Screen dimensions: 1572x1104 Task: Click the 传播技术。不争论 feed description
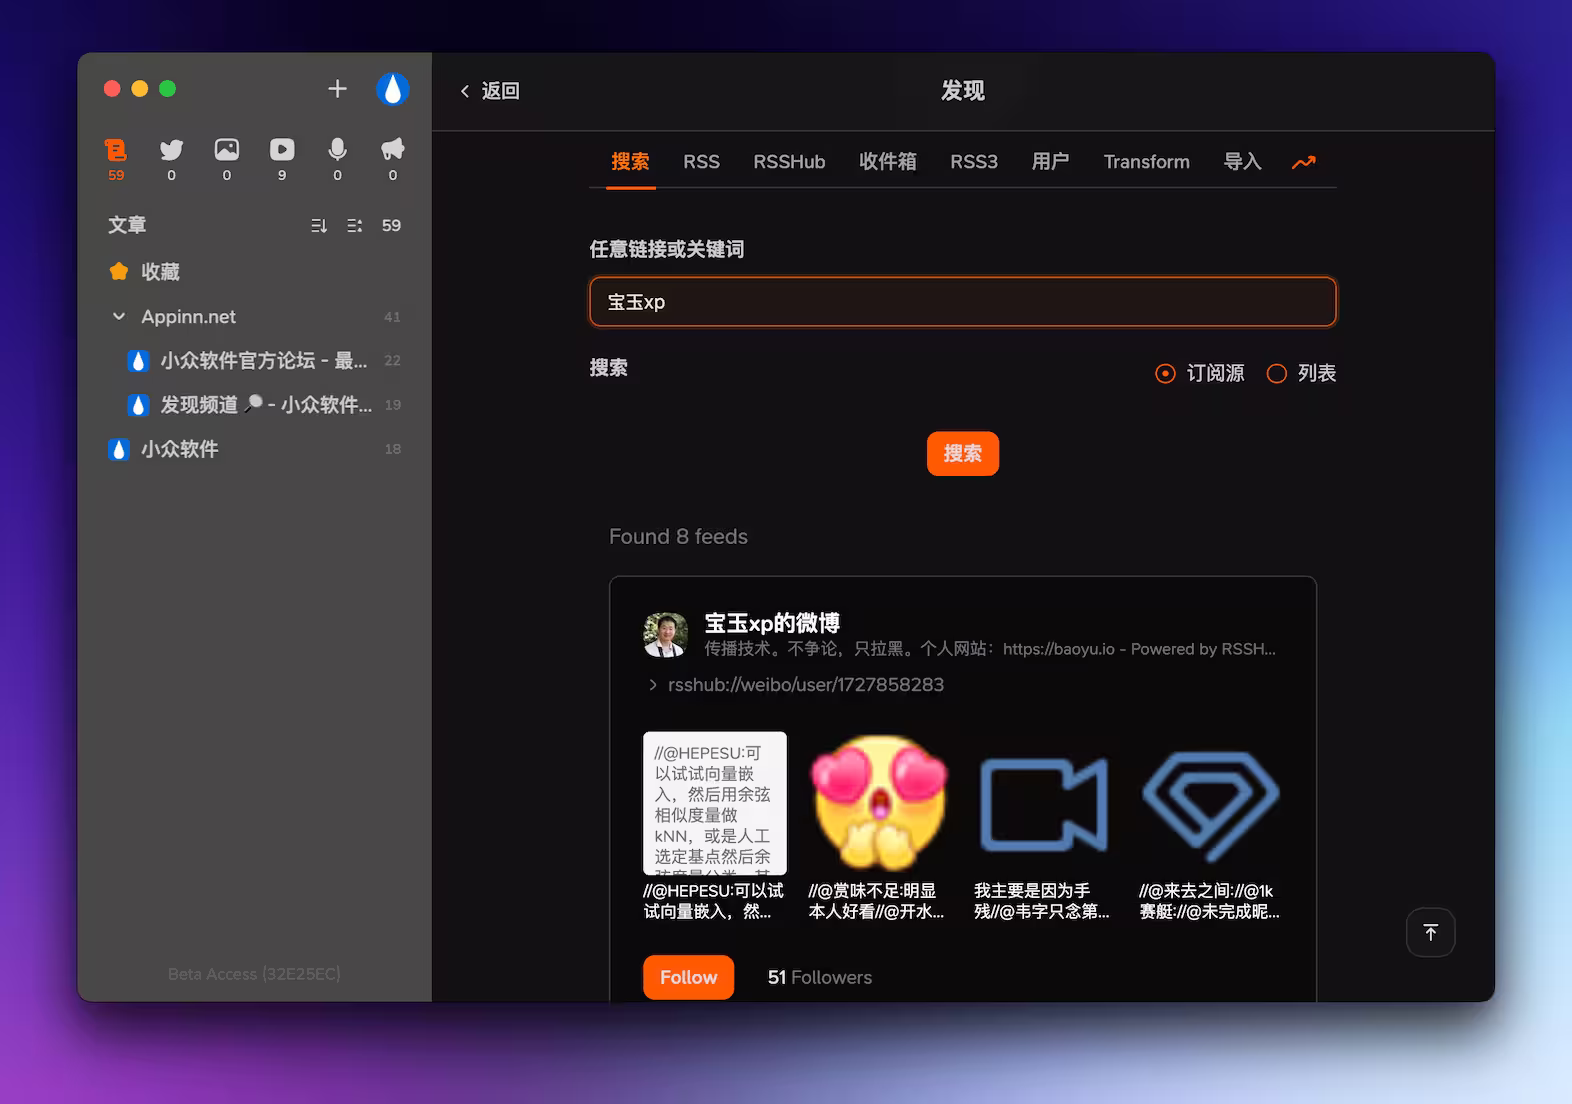[990, 649]
